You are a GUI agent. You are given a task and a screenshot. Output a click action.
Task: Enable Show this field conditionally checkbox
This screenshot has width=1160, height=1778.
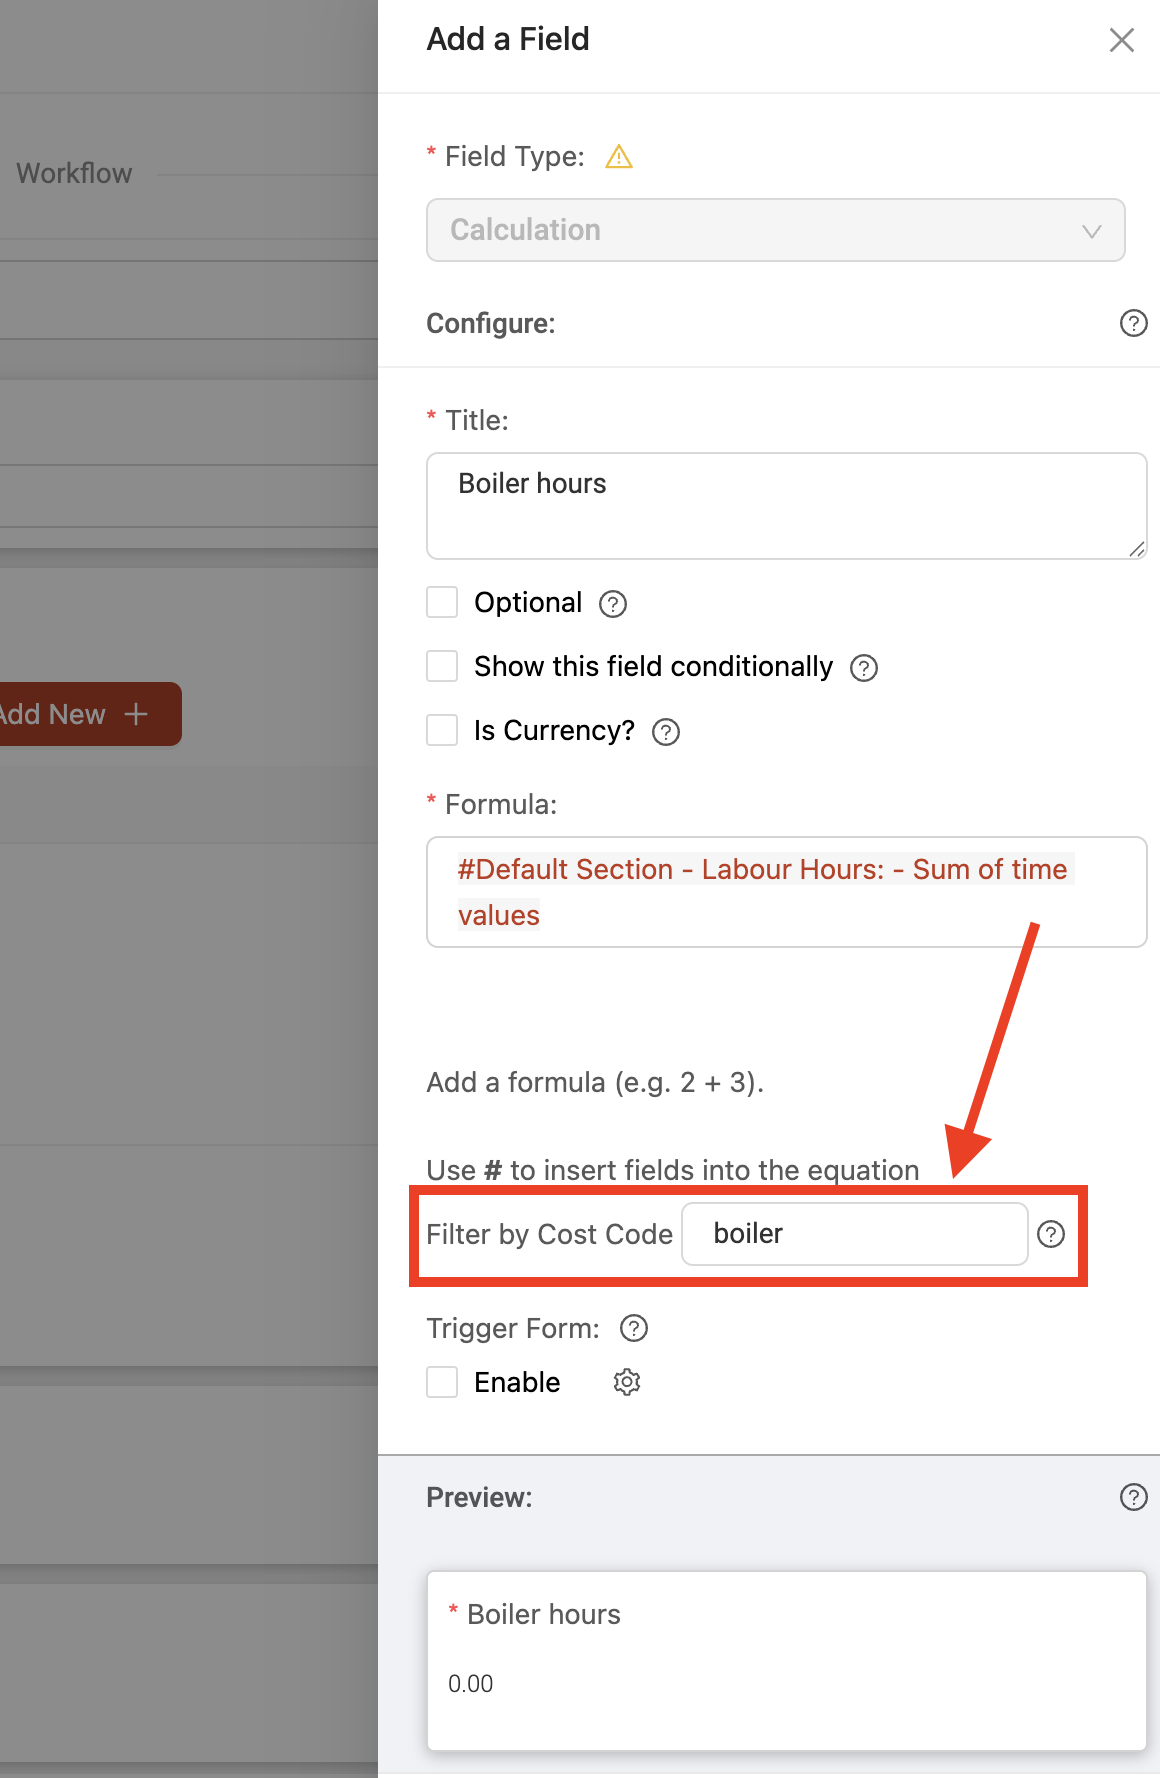coord(442,667)
